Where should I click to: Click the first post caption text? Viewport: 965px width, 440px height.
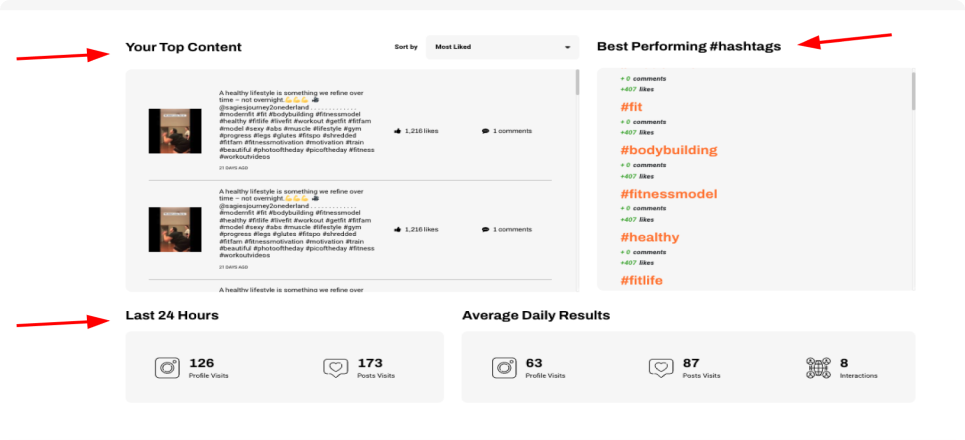[x=296, y=125]
